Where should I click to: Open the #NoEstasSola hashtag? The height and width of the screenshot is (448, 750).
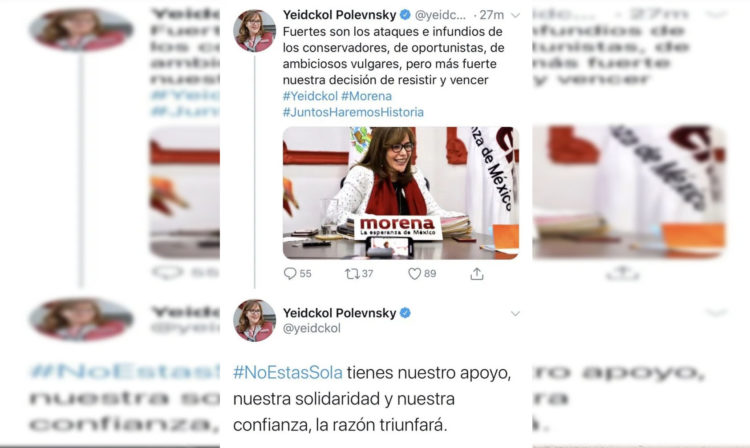288,372
